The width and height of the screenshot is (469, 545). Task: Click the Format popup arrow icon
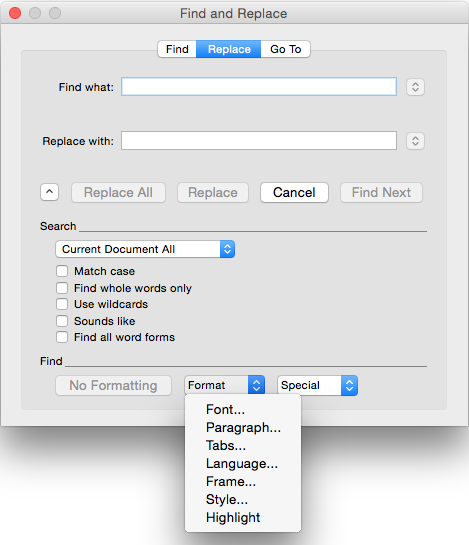(257, 385)
